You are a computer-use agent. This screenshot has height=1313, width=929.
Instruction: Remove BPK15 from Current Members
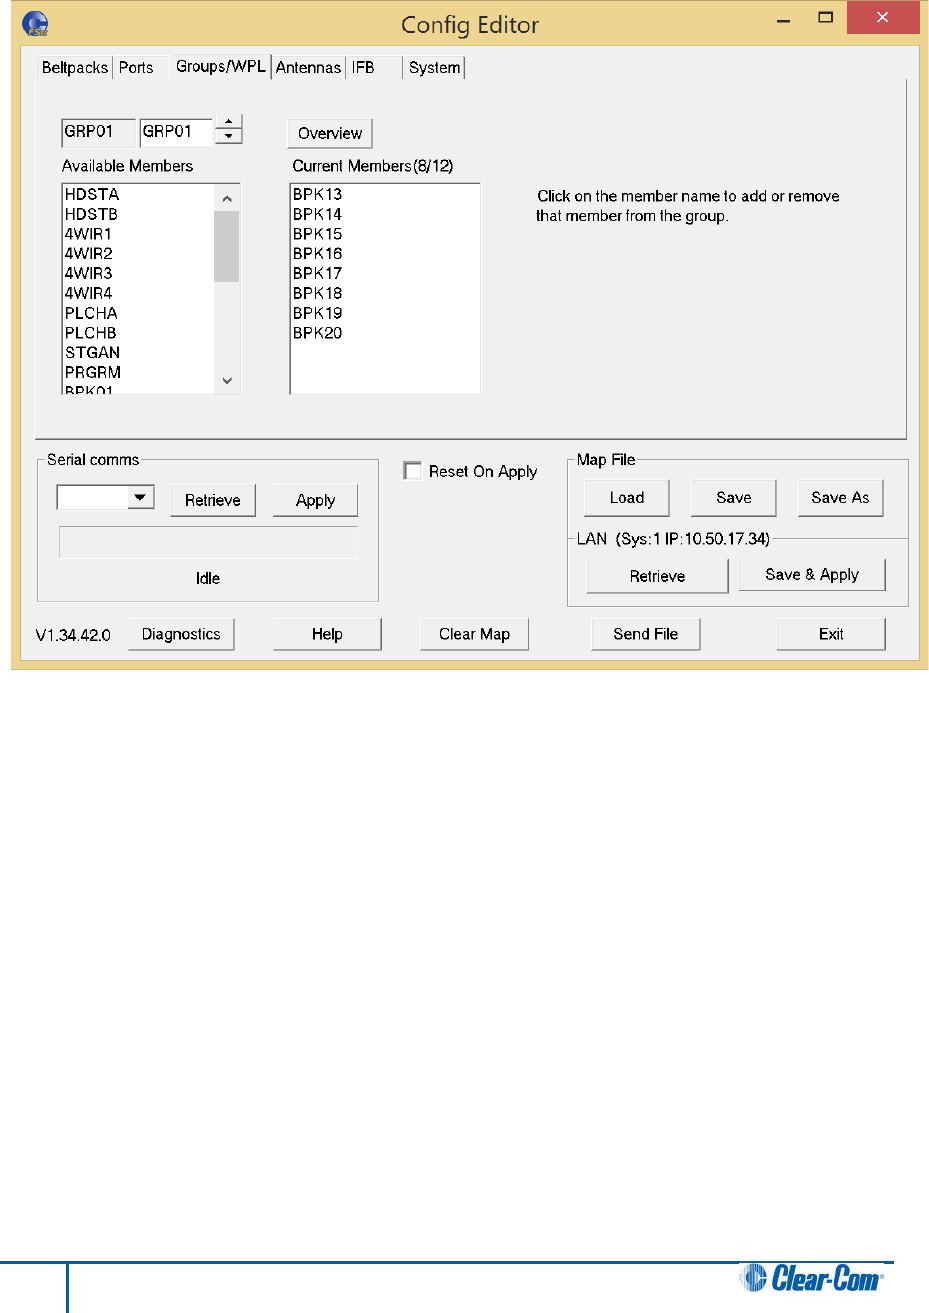pyautogui.click(x=318, y=234)
